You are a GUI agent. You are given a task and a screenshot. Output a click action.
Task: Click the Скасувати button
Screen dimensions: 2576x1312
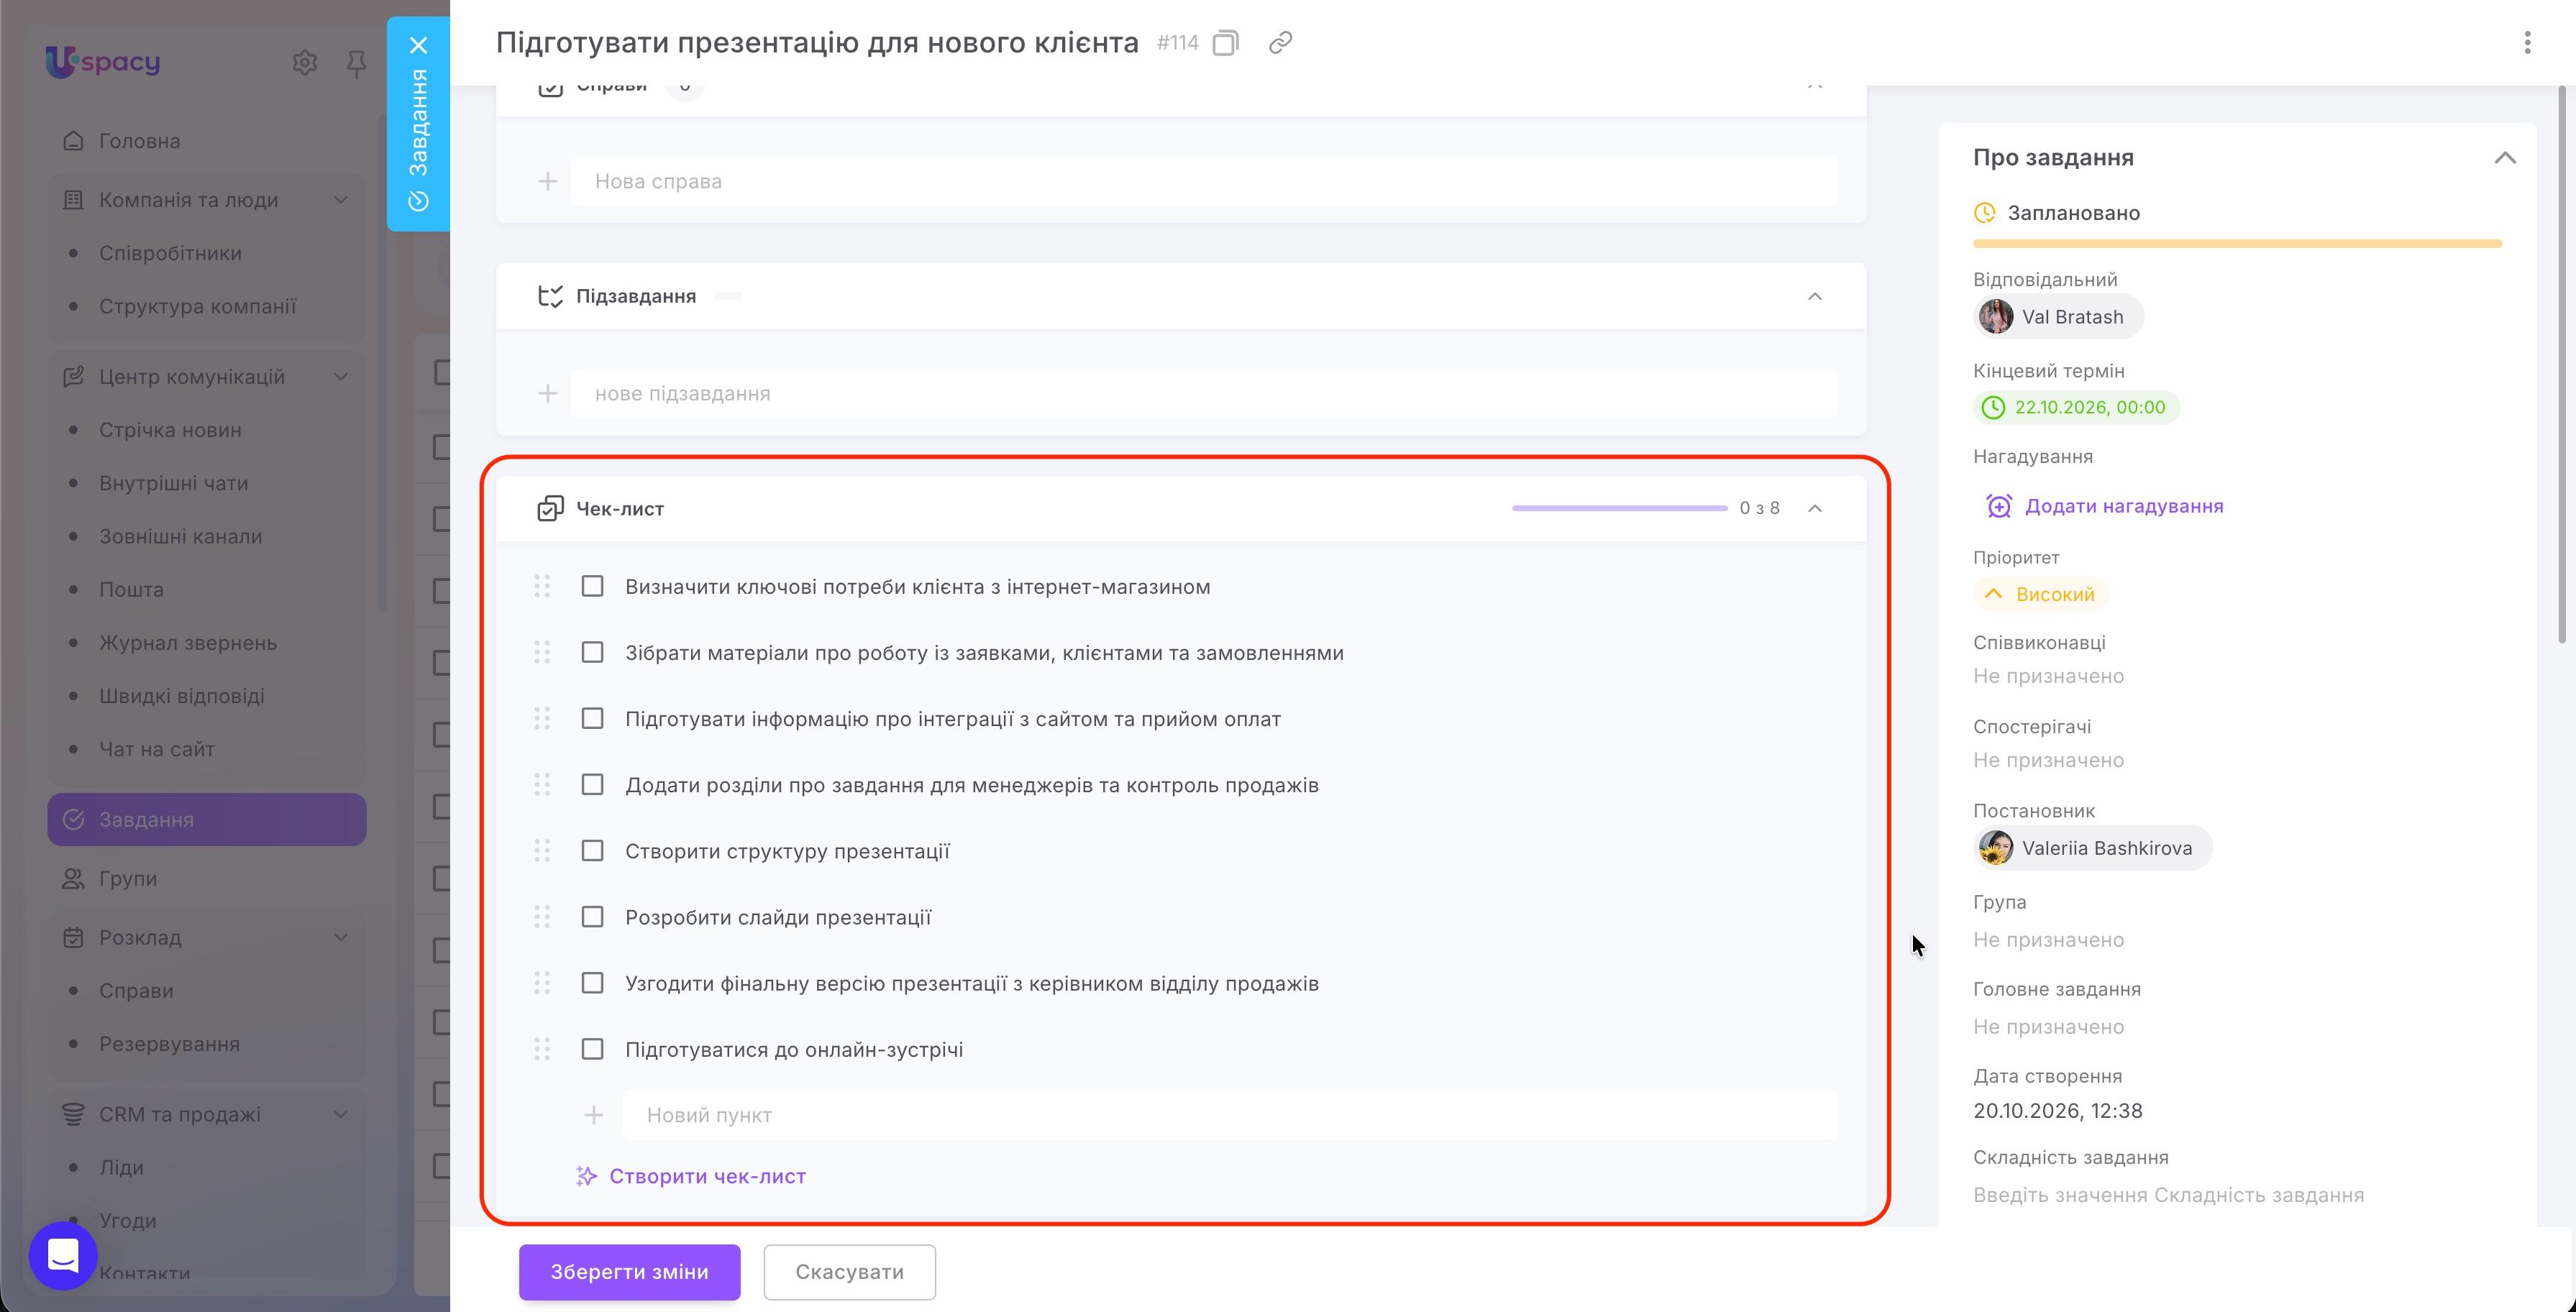849,1272
